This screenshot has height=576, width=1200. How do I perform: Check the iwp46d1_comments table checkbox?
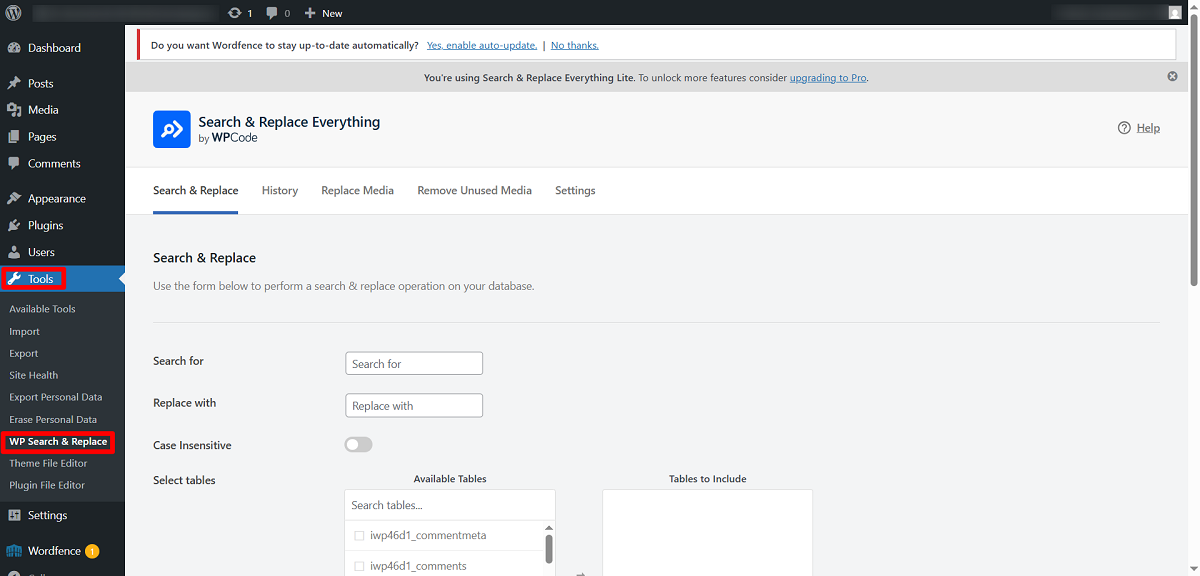[359, 565]
